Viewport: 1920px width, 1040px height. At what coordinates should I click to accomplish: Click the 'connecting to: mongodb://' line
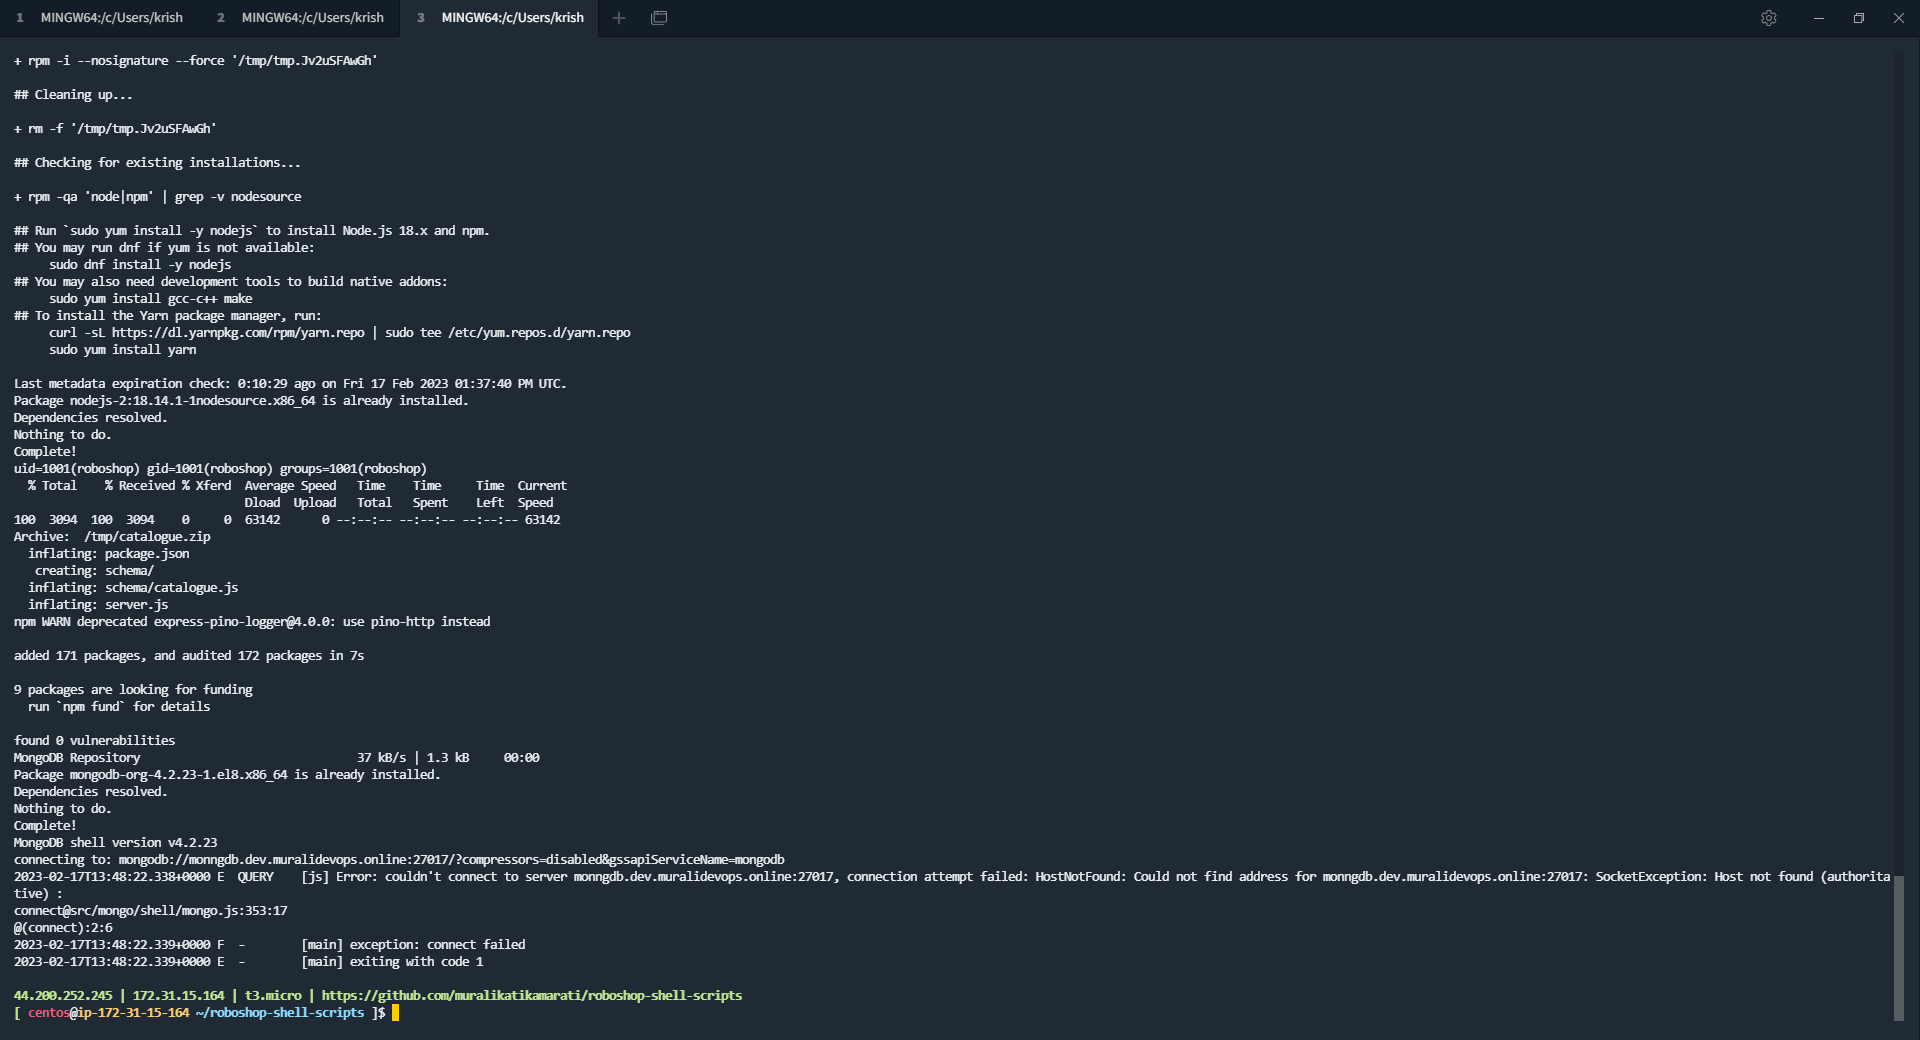click(399, 860)
